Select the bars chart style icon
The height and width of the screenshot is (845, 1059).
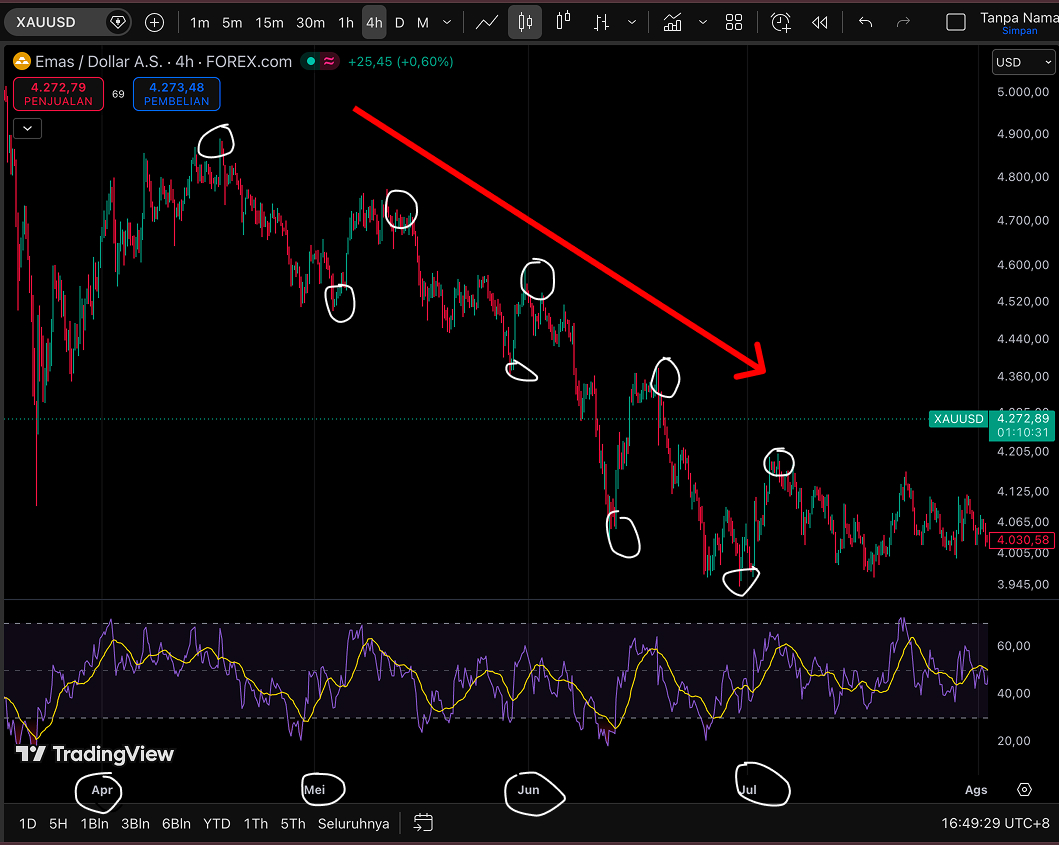point(601,22)
